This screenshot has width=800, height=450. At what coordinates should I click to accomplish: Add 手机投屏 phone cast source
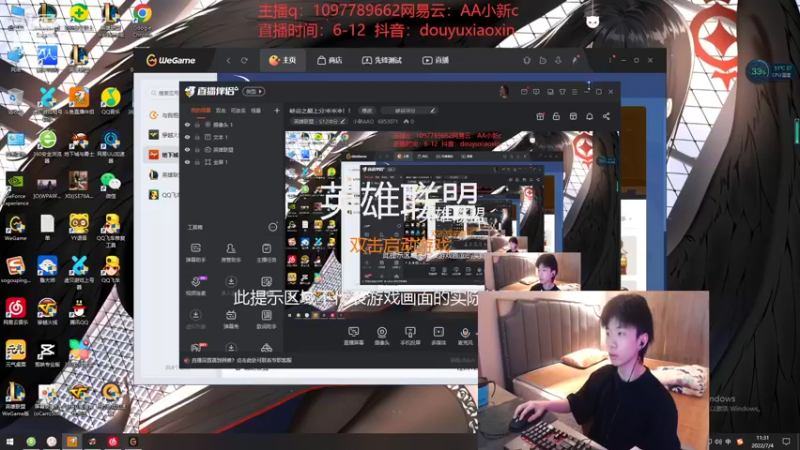410,336
